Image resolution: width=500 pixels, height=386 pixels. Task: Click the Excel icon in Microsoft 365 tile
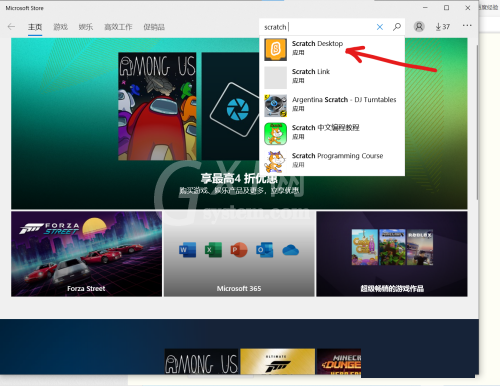213,250
